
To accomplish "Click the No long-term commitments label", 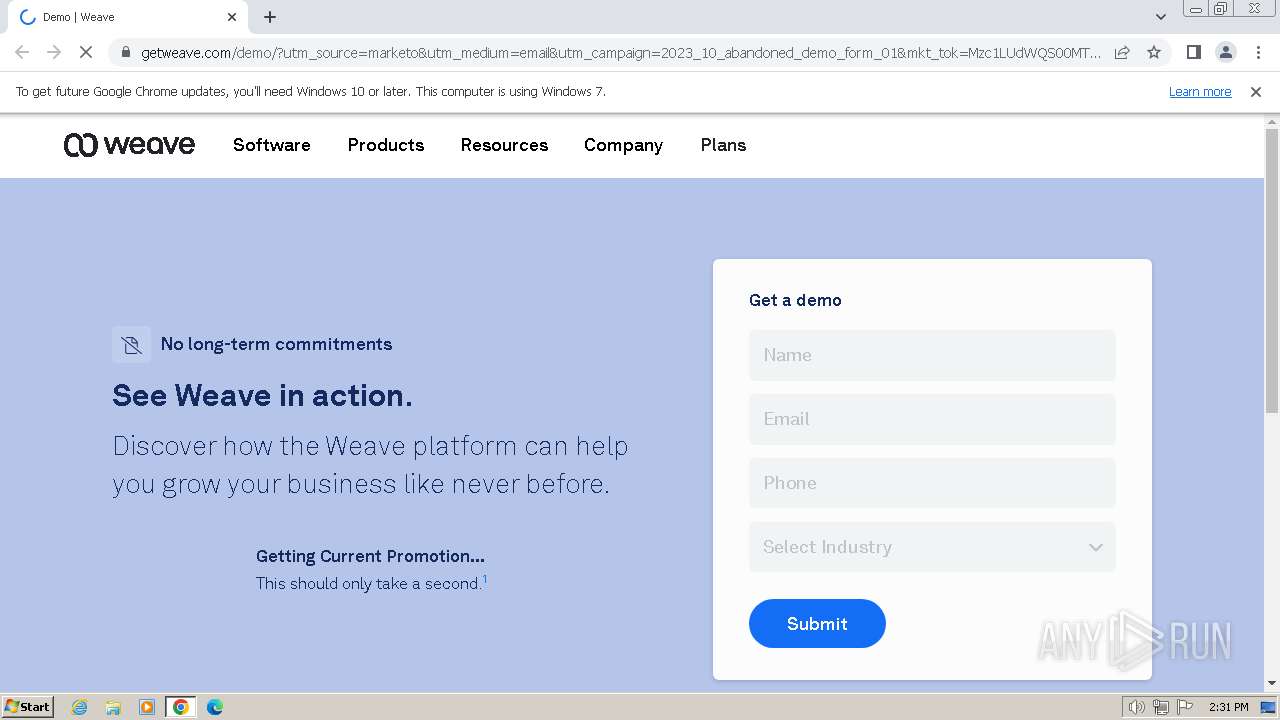I will pos(276,344).
